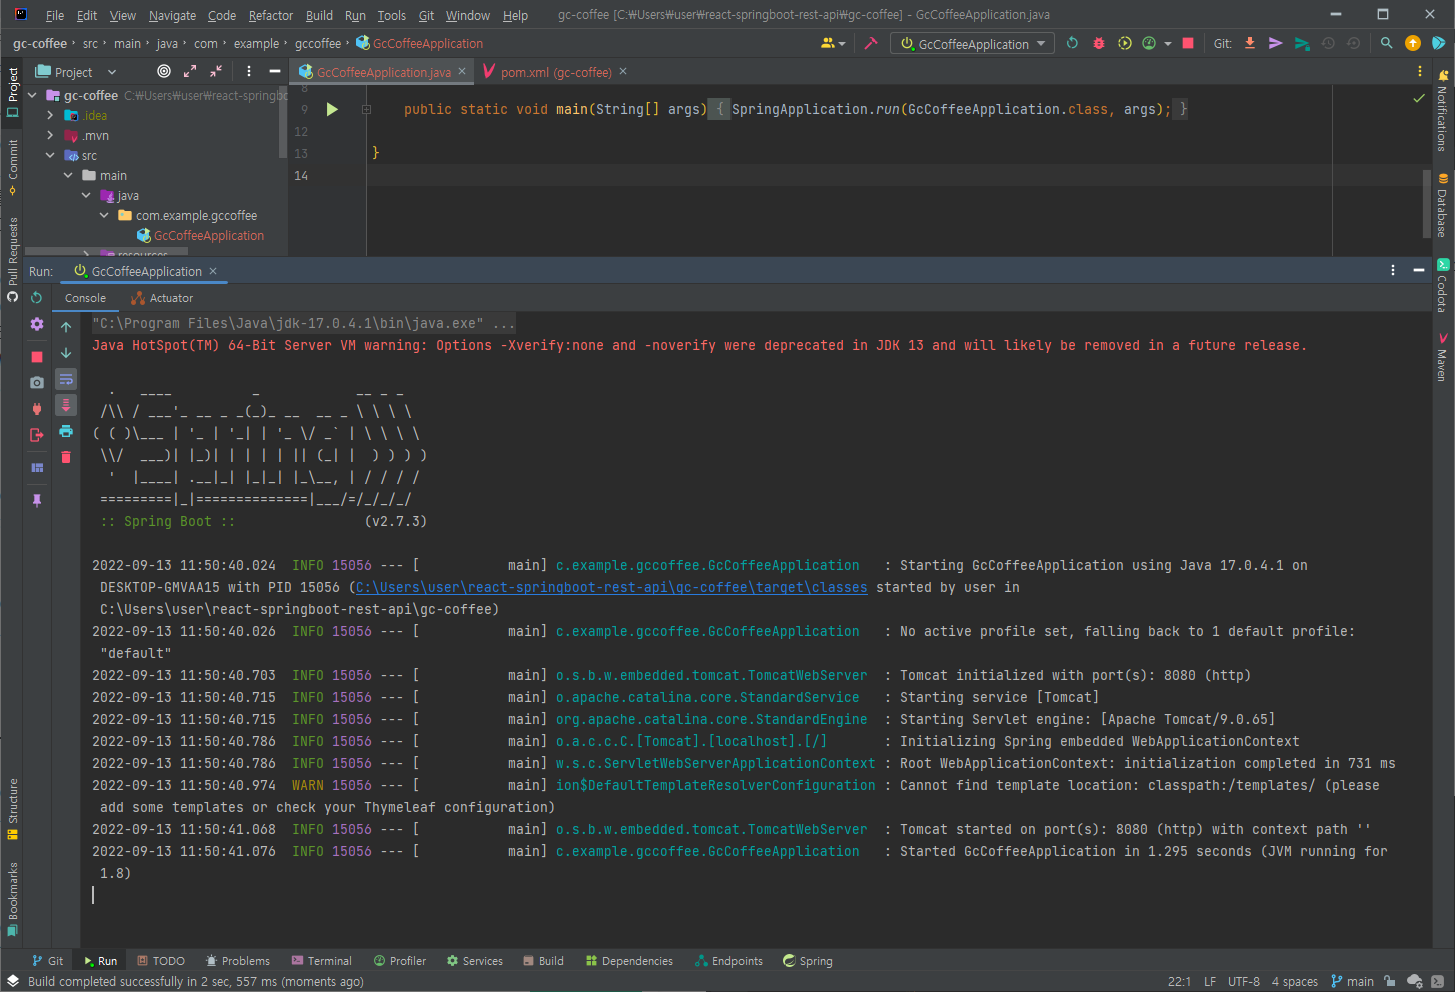
Task: Stop the running application from top toolbar
Action: pyautogui.click(x=1188, y=44)
